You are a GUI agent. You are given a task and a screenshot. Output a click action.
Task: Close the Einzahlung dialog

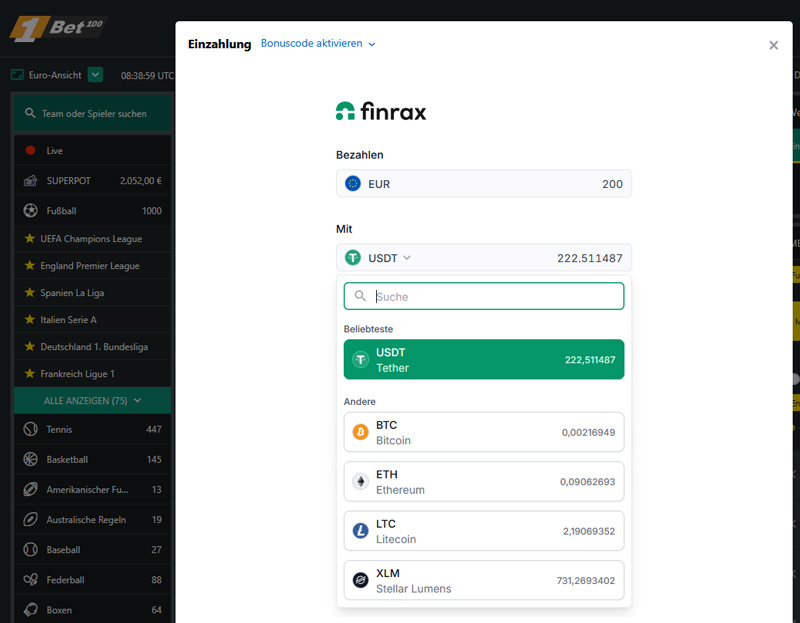773,45
